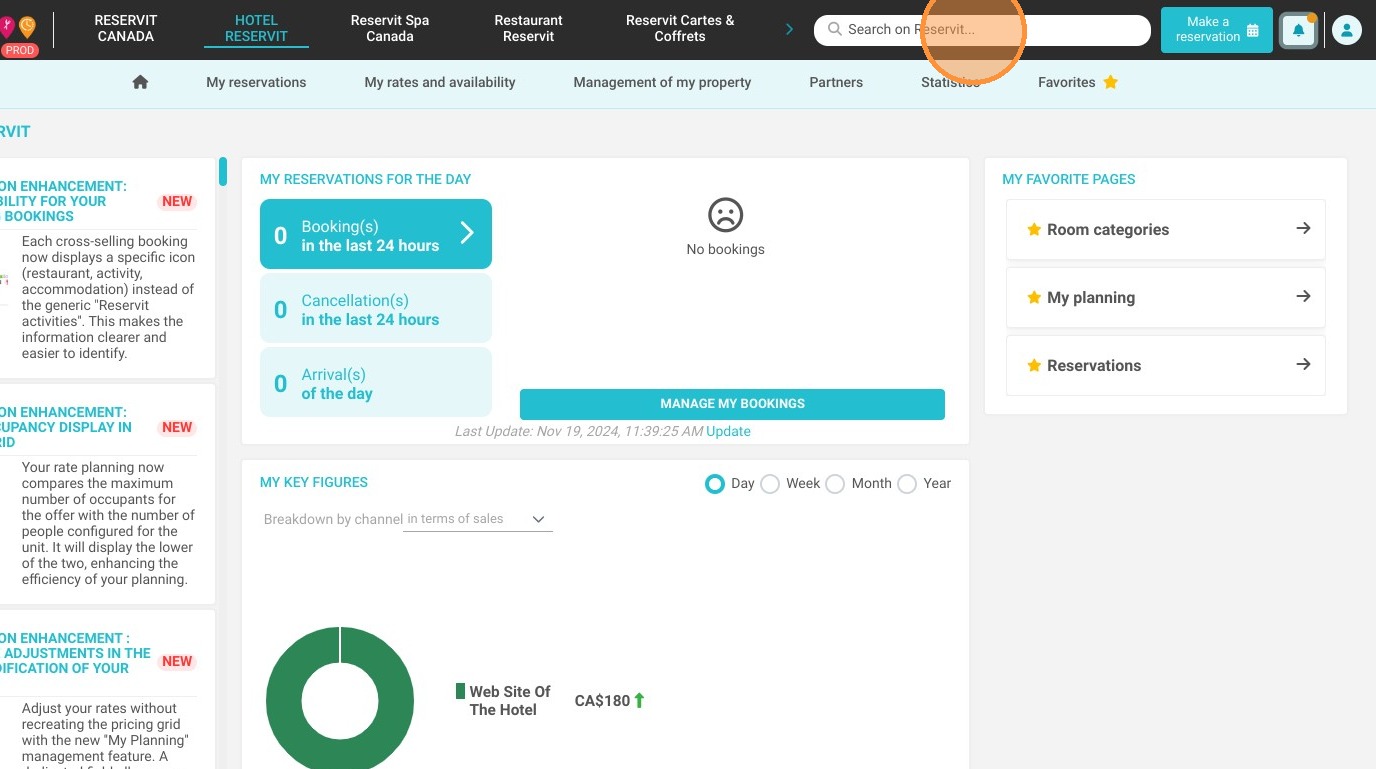Click MY FAVORITE PAGES heading
Screen dimensions: 1376x769
pyautogui.click(x=1069, y=179)
